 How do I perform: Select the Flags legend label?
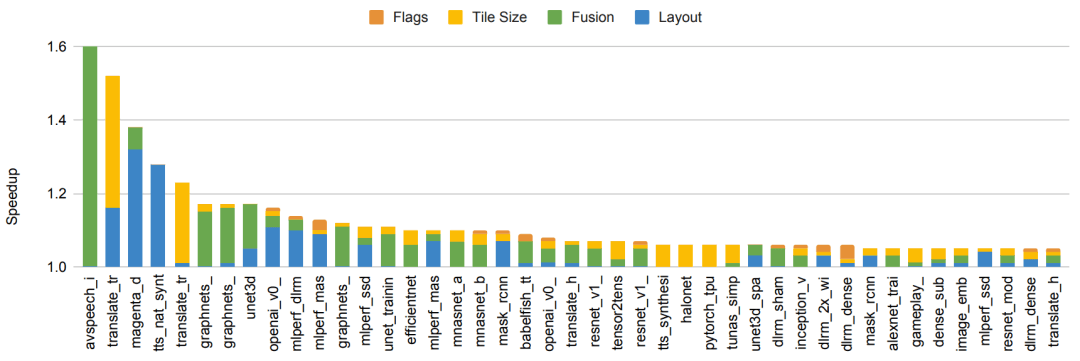click(412, 17)
